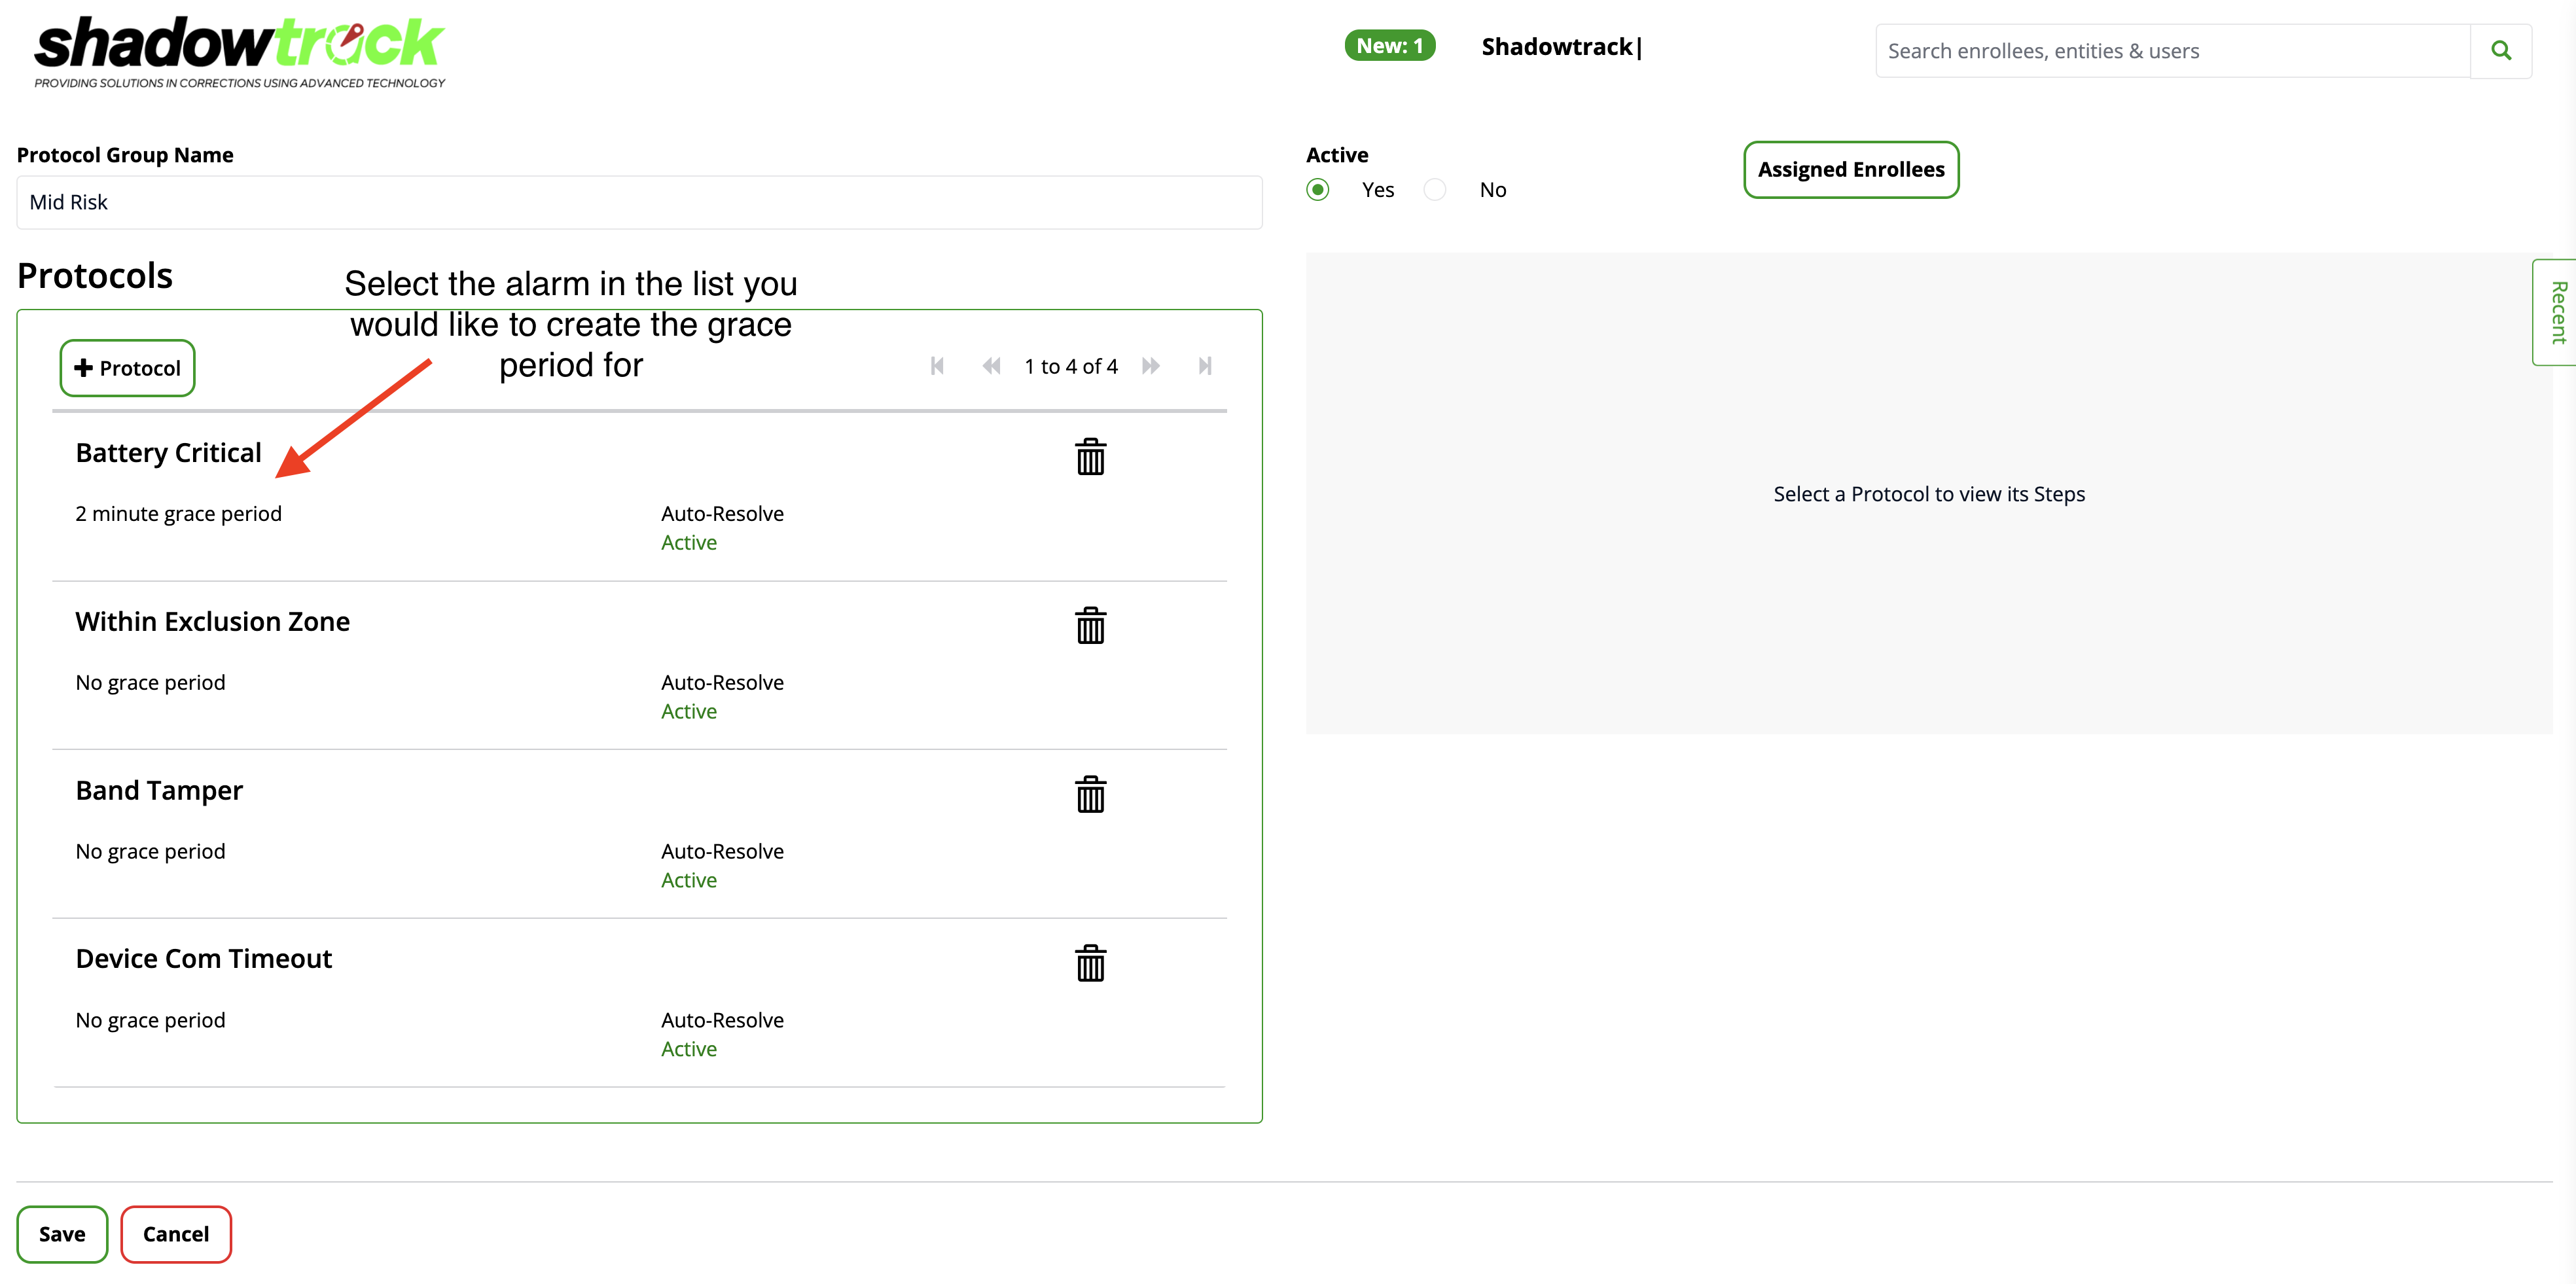Open Assigned Enrollees

(1850, 170)
